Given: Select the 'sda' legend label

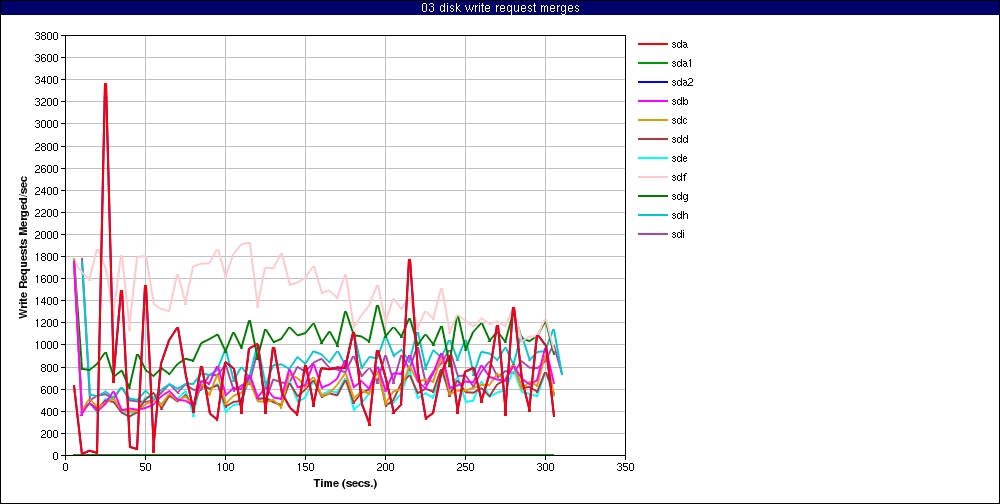Looking at the screenshot, I should point(679,44).
